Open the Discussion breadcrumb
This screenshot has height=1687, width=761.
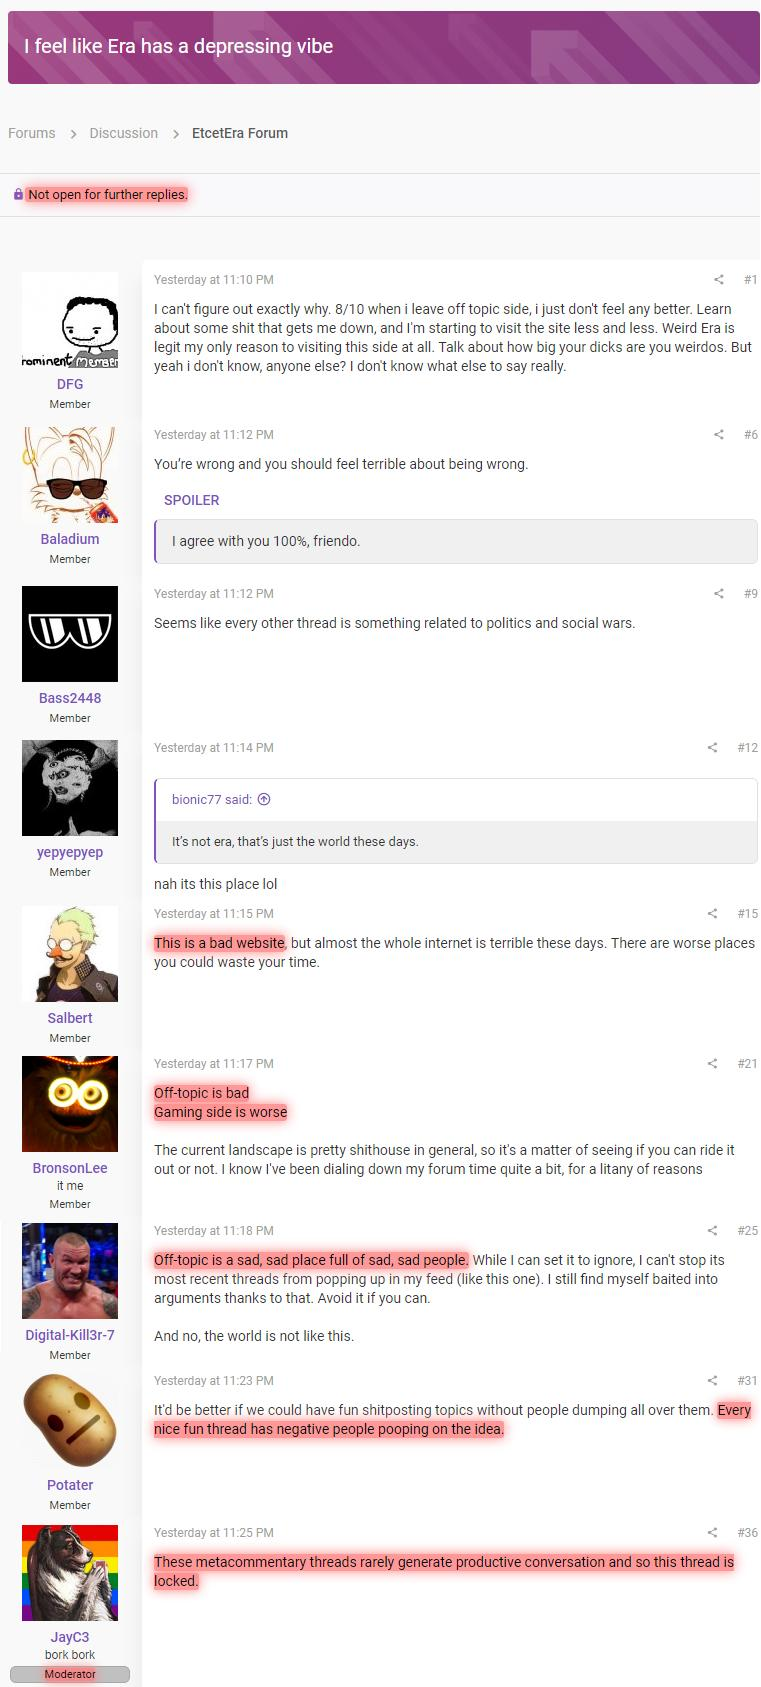[124, 133]
